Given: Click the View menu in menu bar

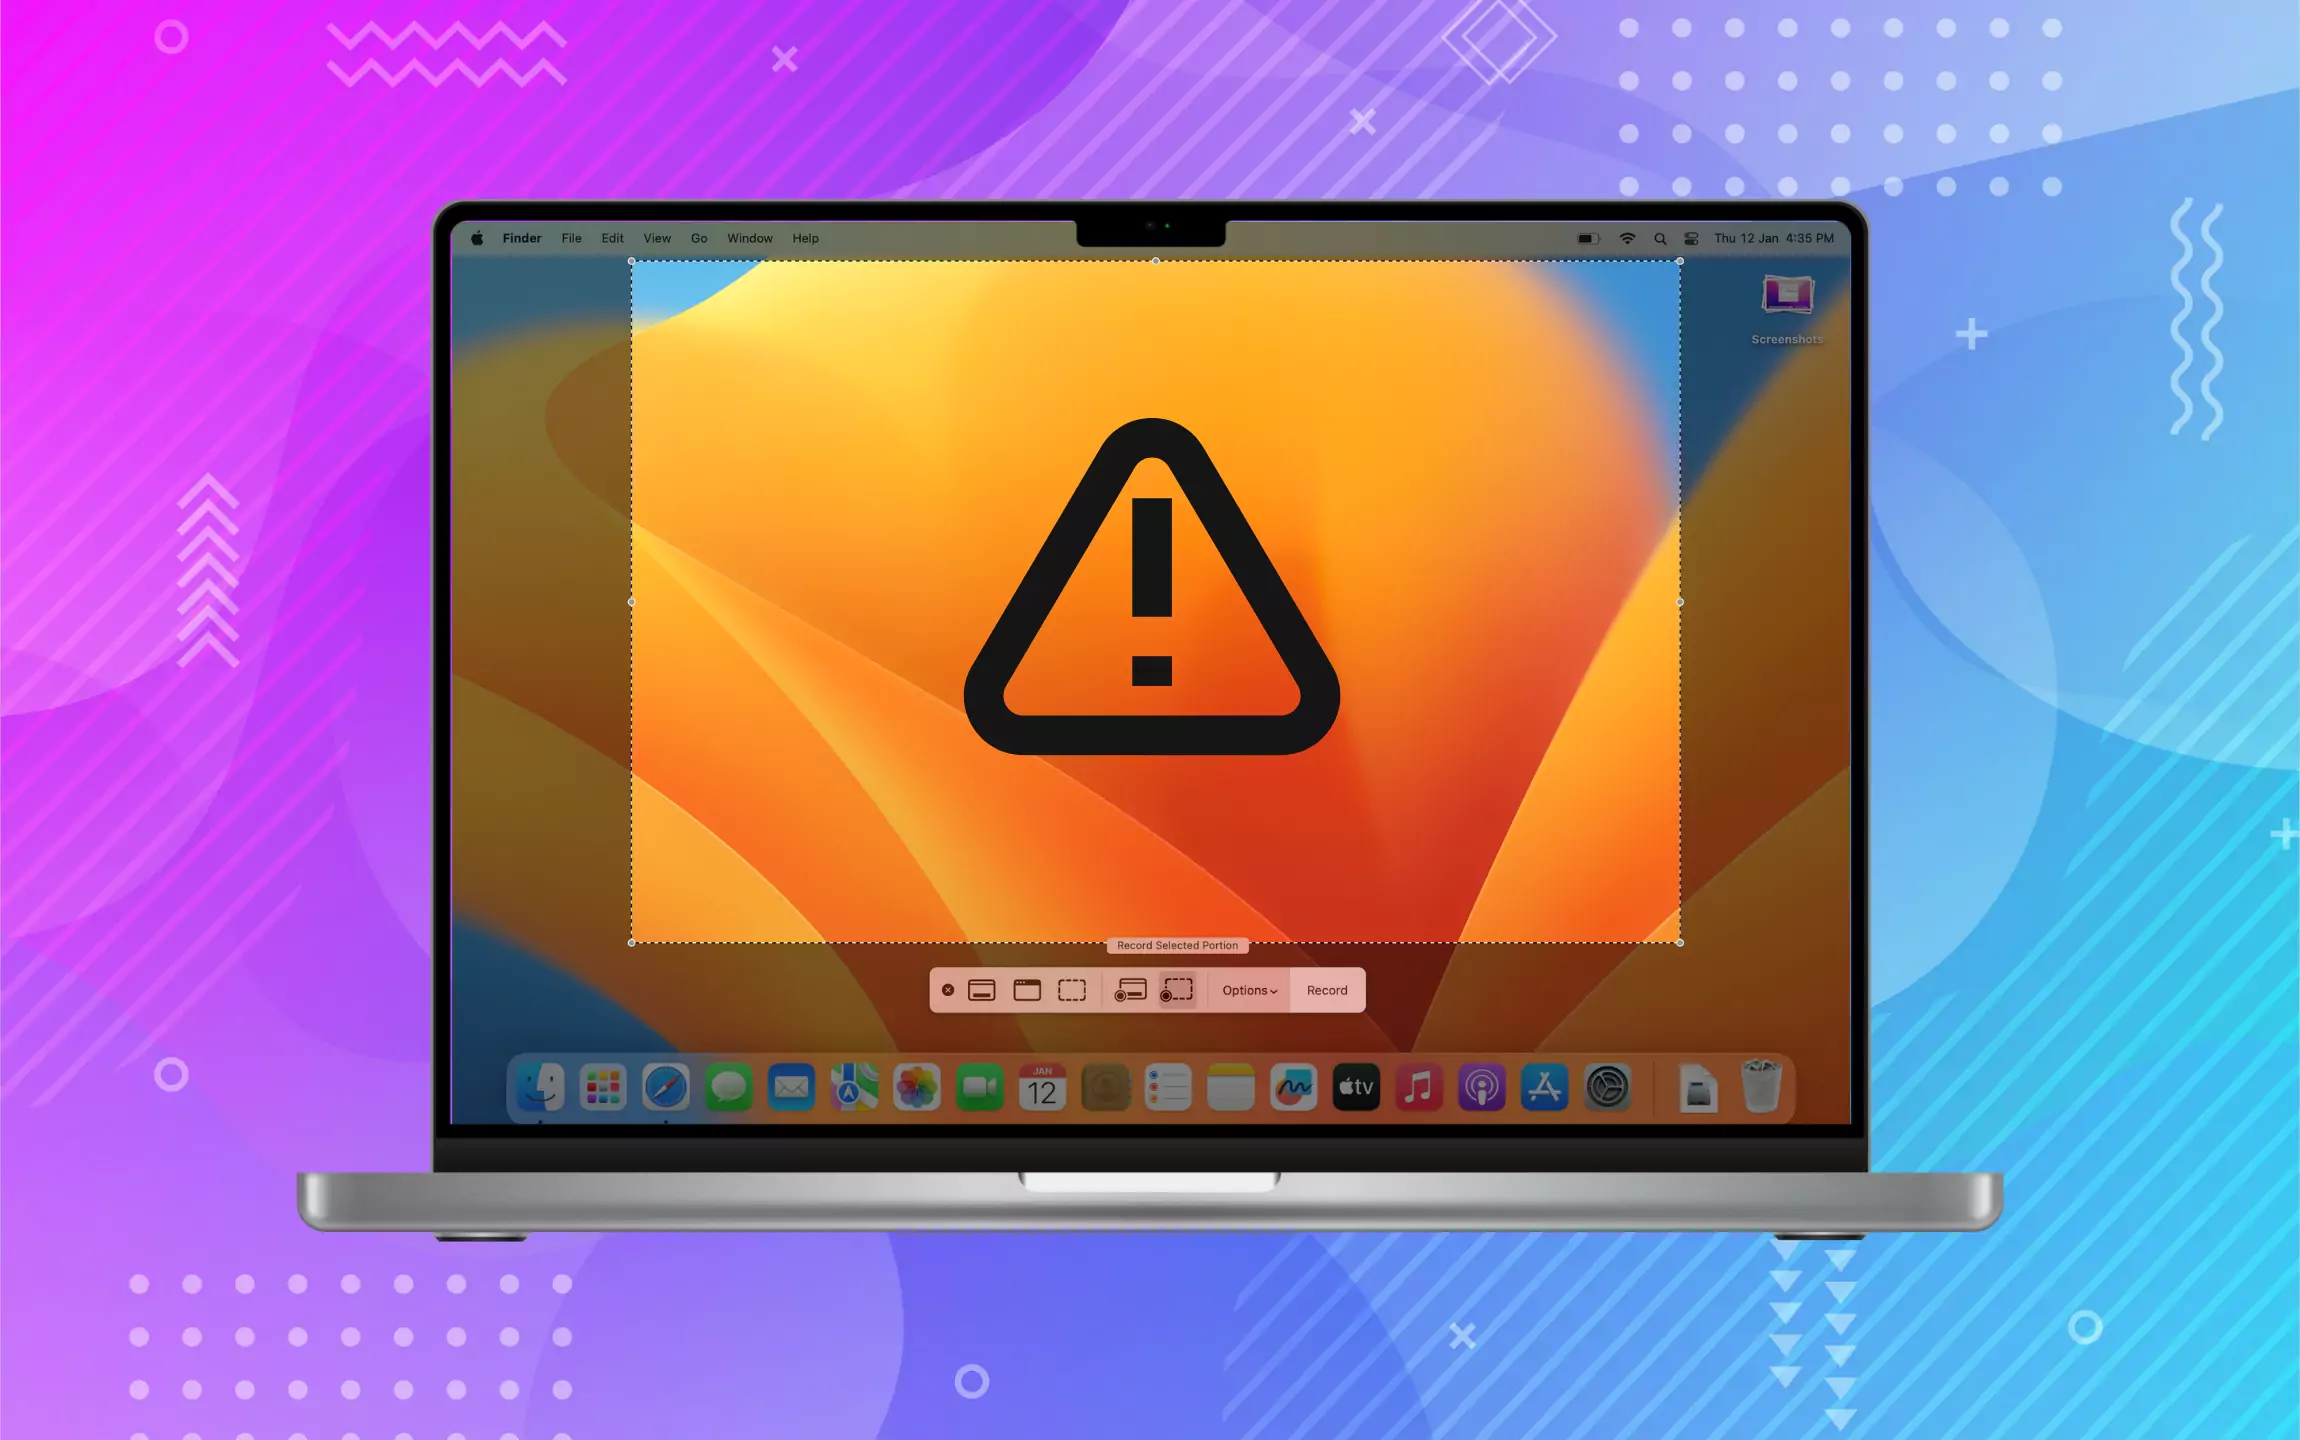Looking at the screenshot, I should pos(655,237).
